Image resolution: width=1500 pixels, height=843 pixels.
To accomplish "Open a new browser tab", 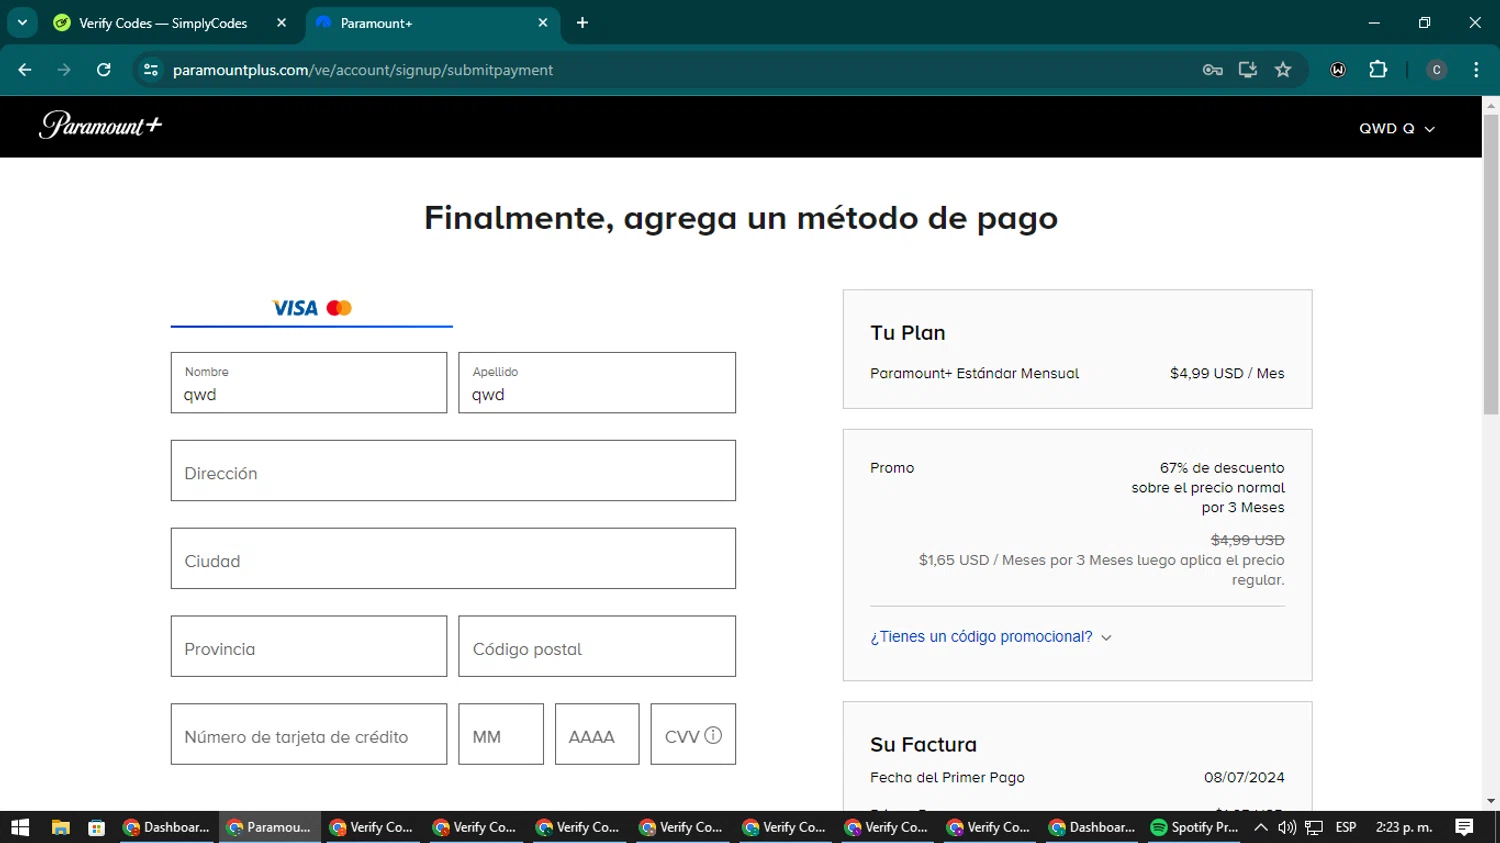I will 582,23.
